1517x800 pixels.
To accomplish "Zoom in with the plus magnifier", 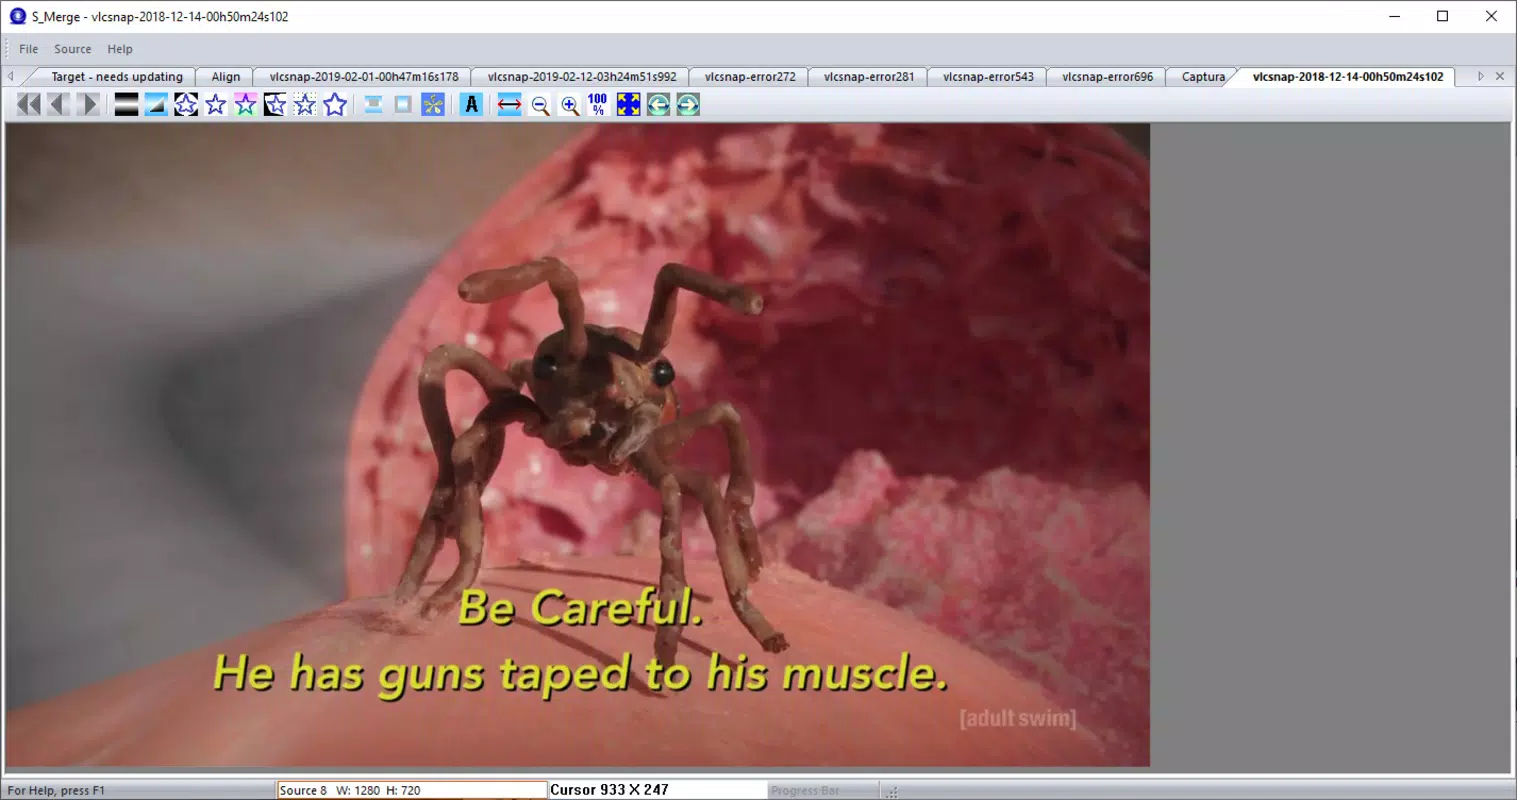I will pos(570,104).
